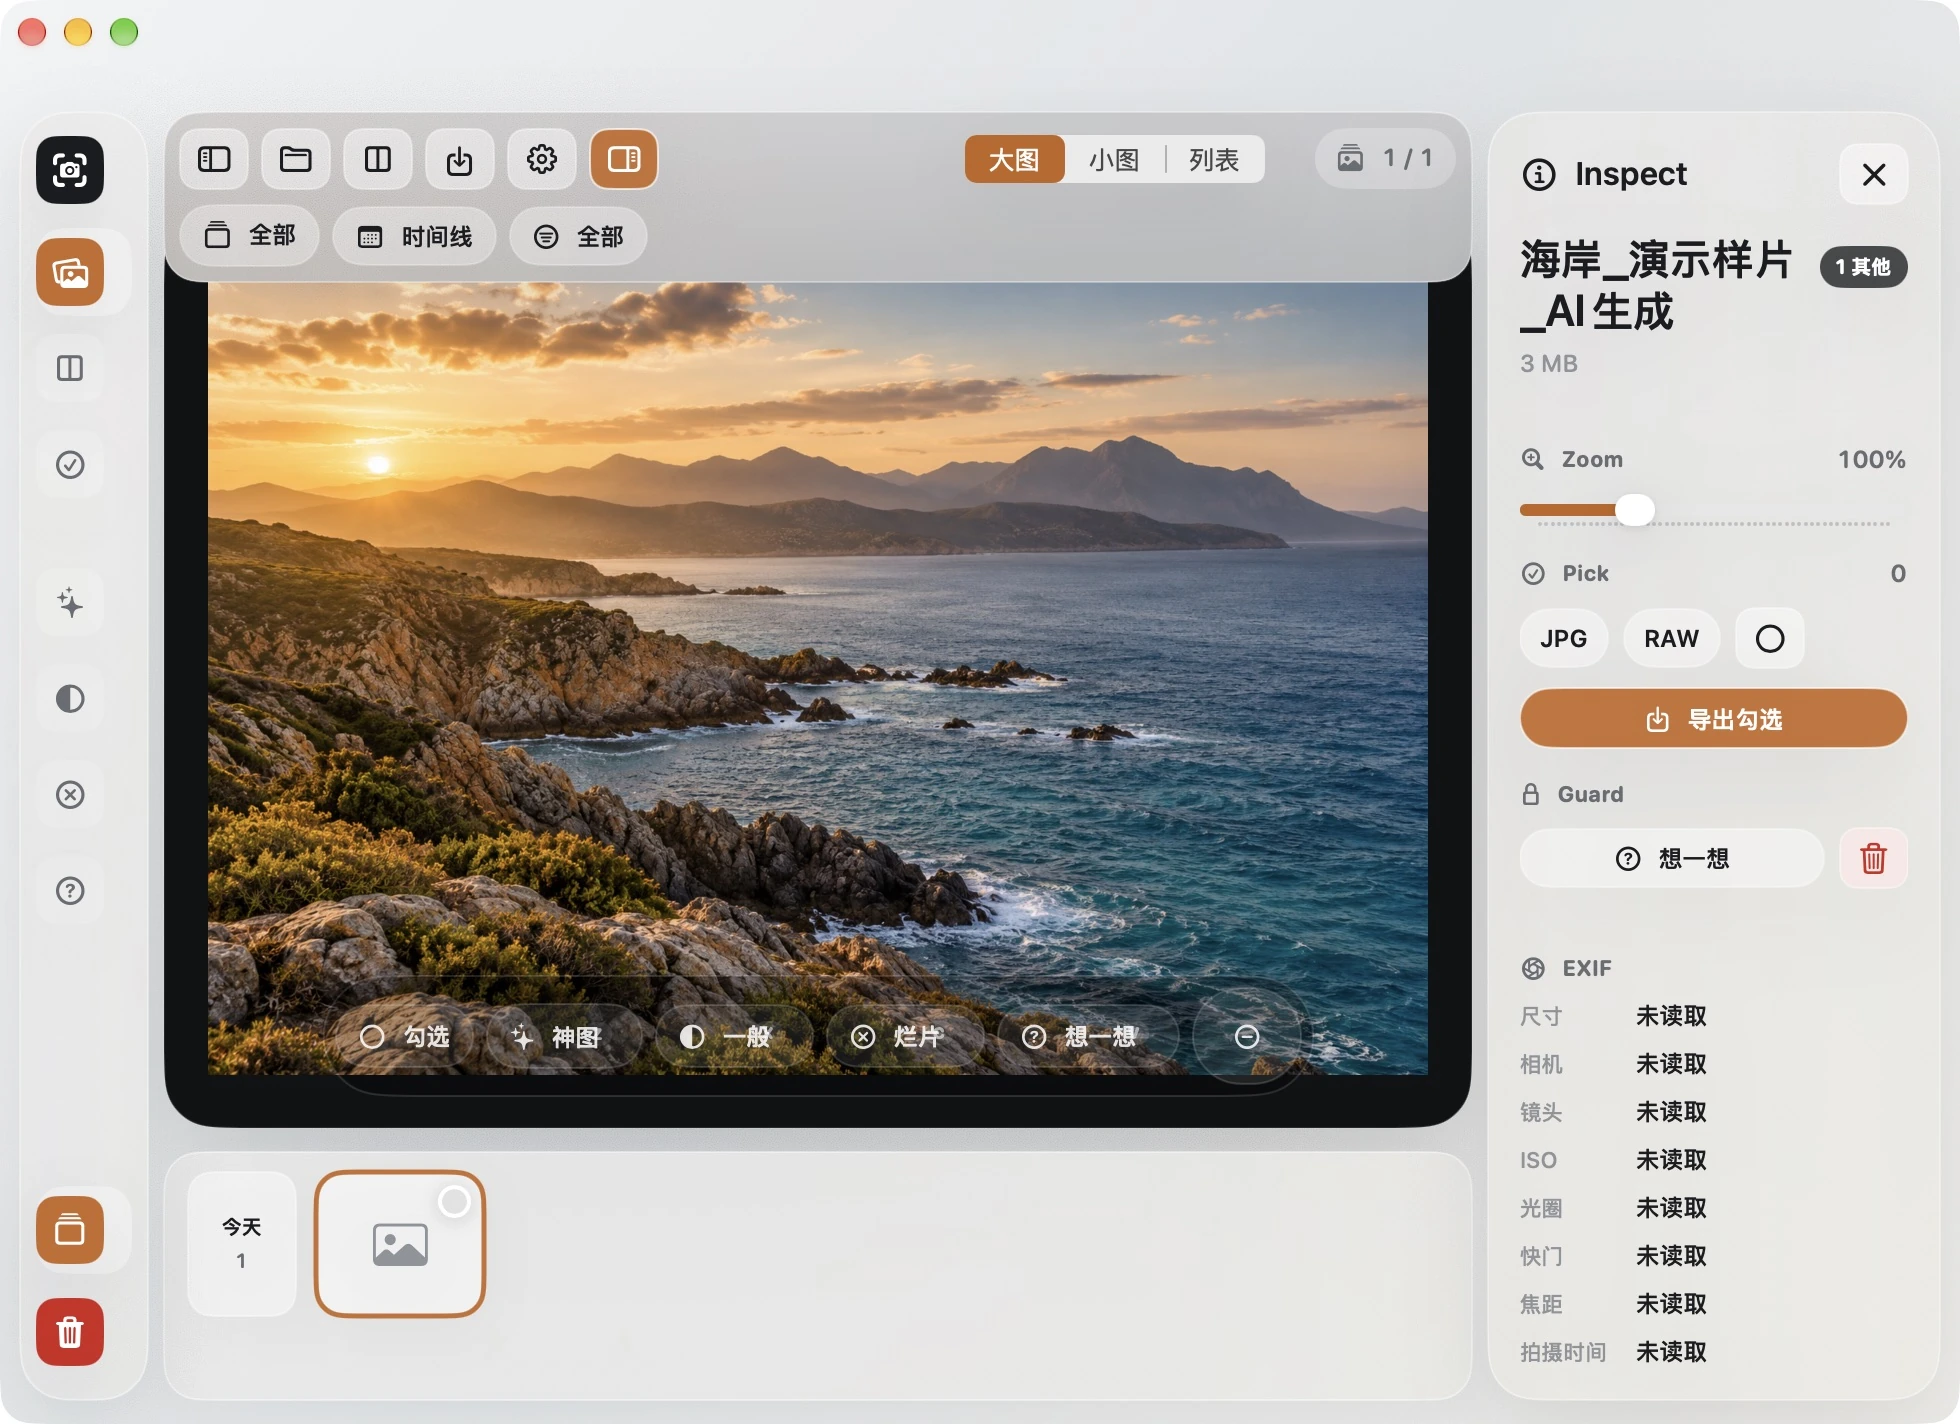Switch to 大图 view tab
This screenshot has width=1960, height=1424.
click(x=1014, y=159)
